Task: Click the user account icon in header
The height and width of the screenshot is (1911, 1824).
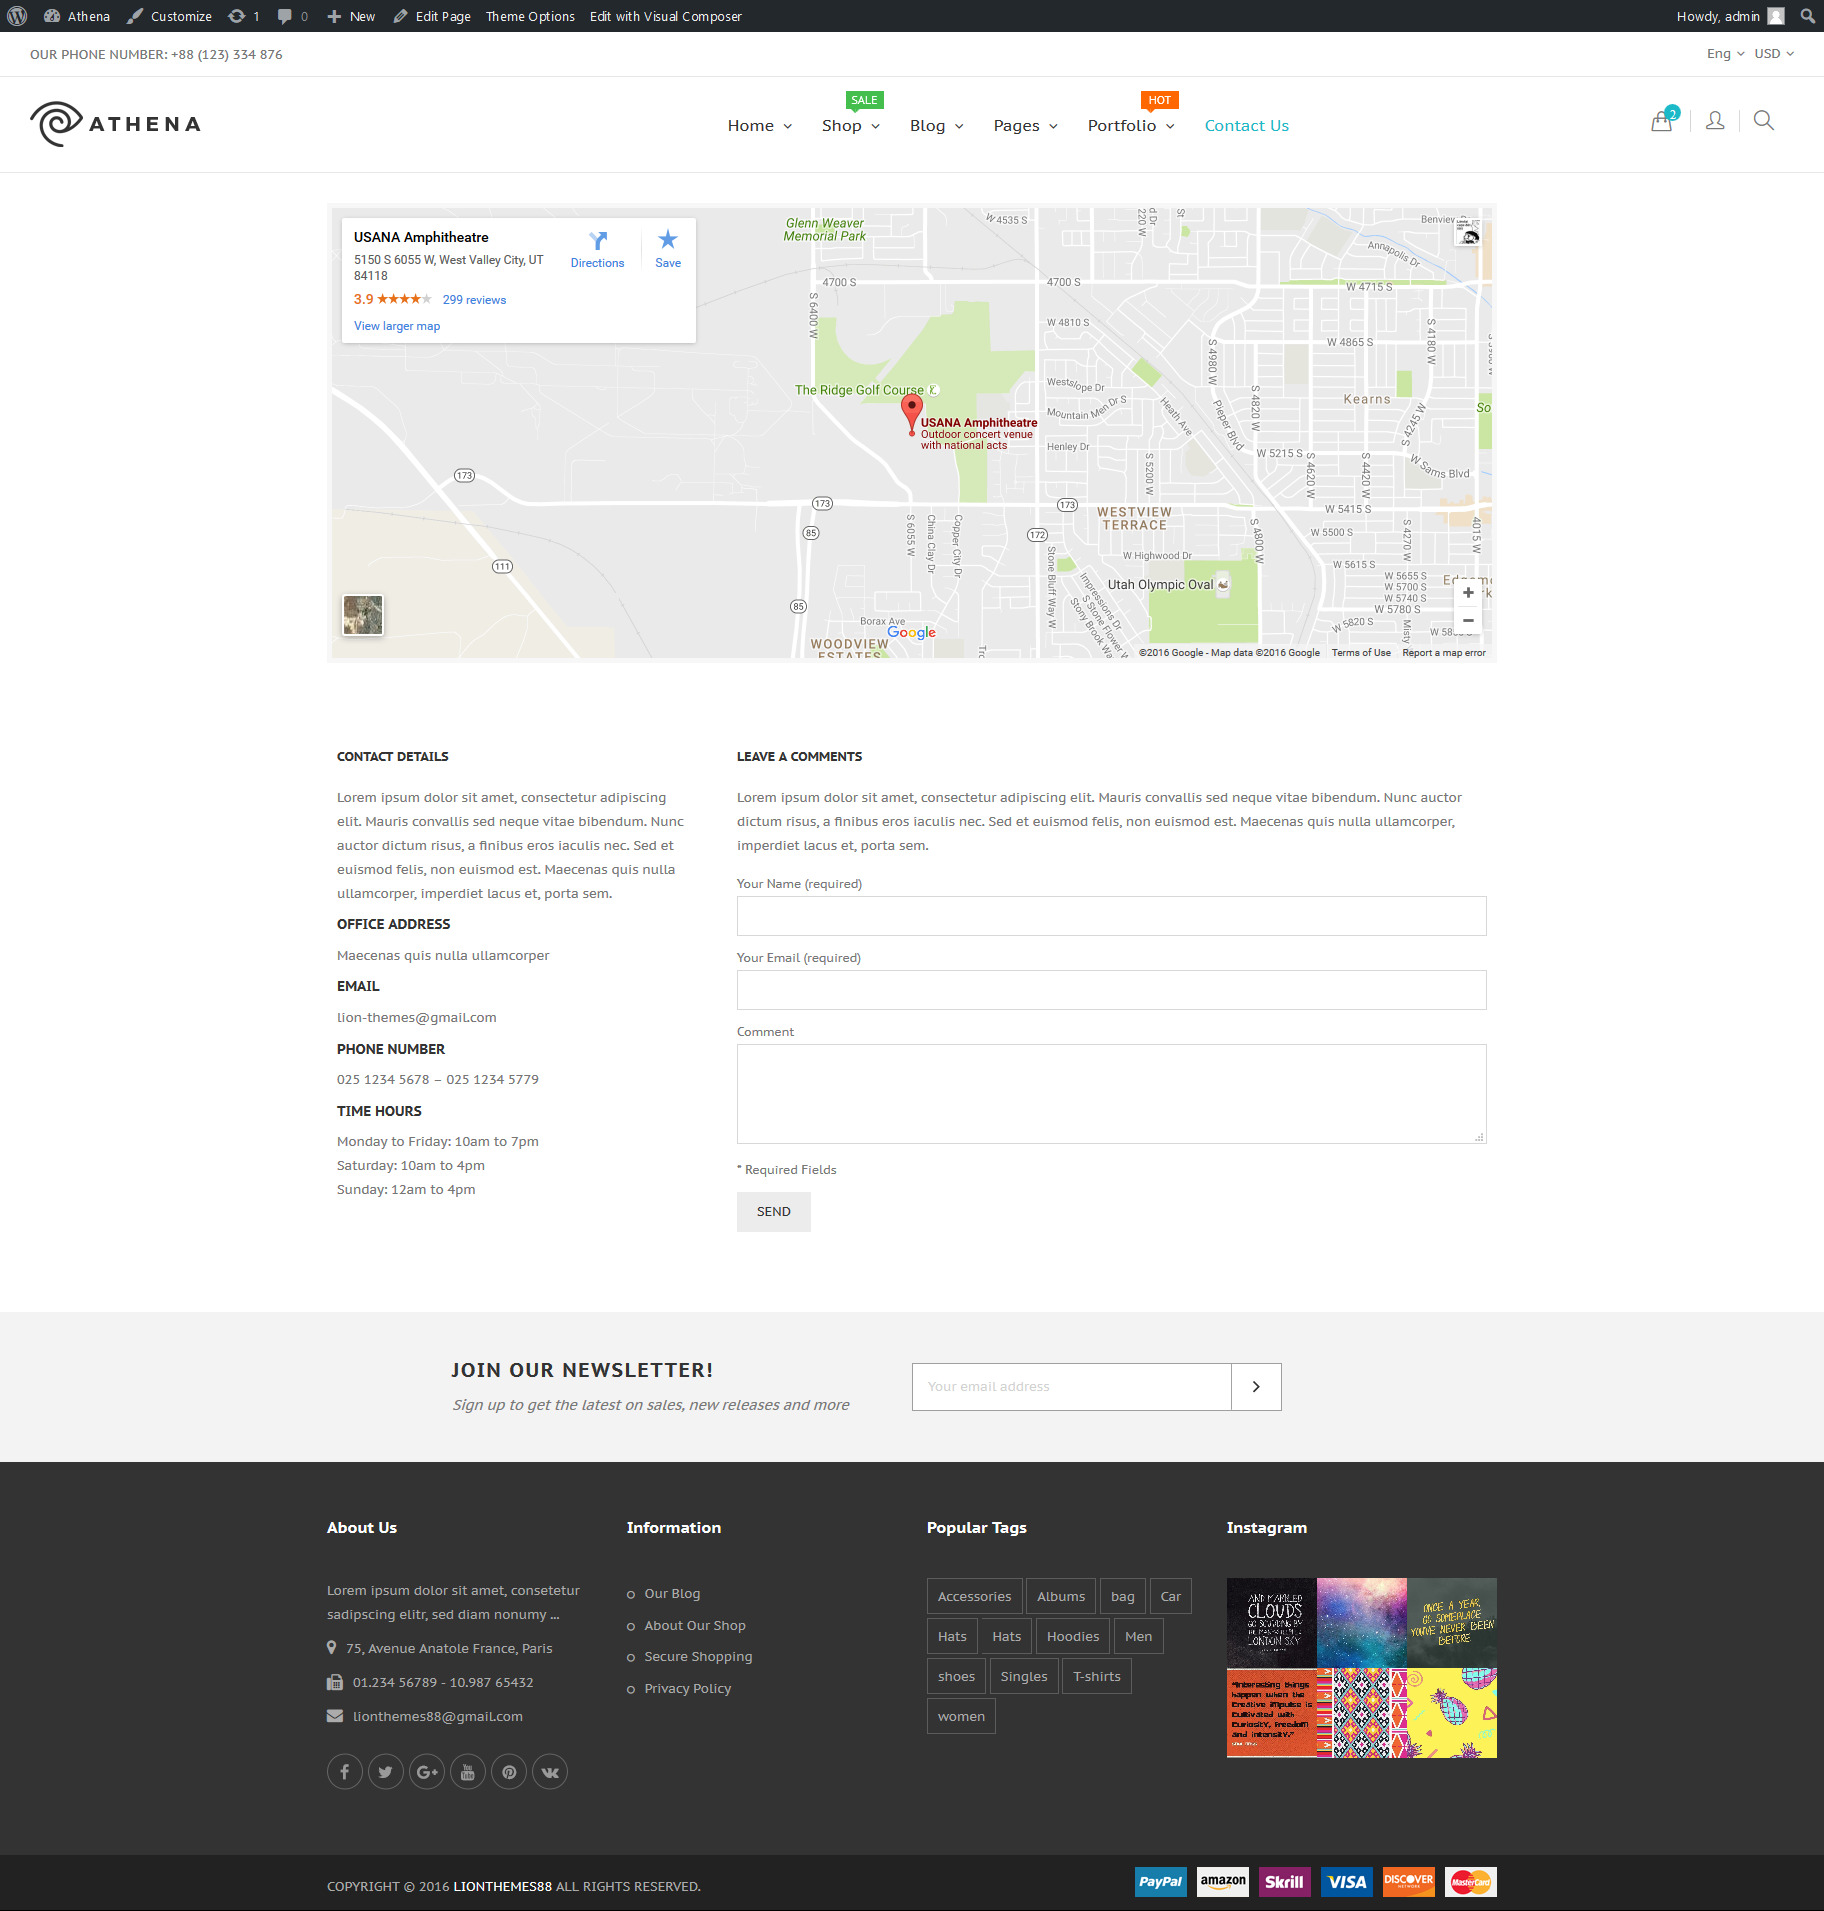Action: (1714, 120)
